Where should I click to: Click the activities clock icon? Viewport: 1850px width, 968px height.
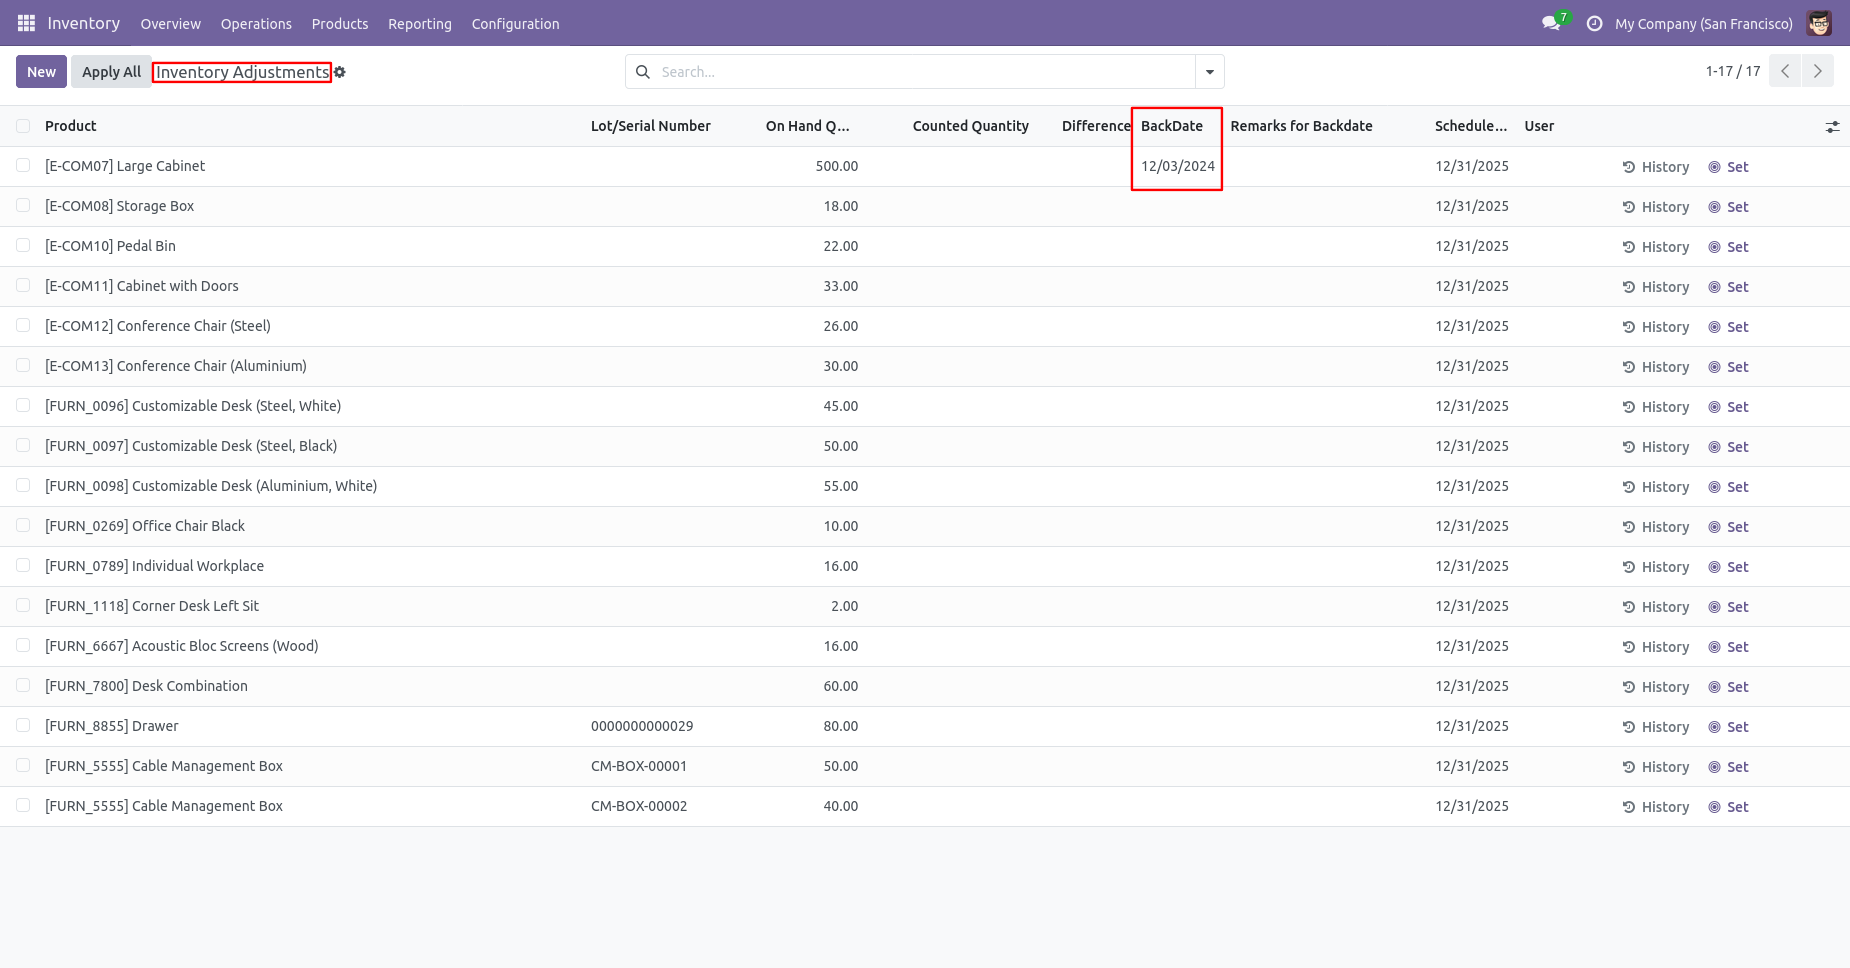(1594, 23)
